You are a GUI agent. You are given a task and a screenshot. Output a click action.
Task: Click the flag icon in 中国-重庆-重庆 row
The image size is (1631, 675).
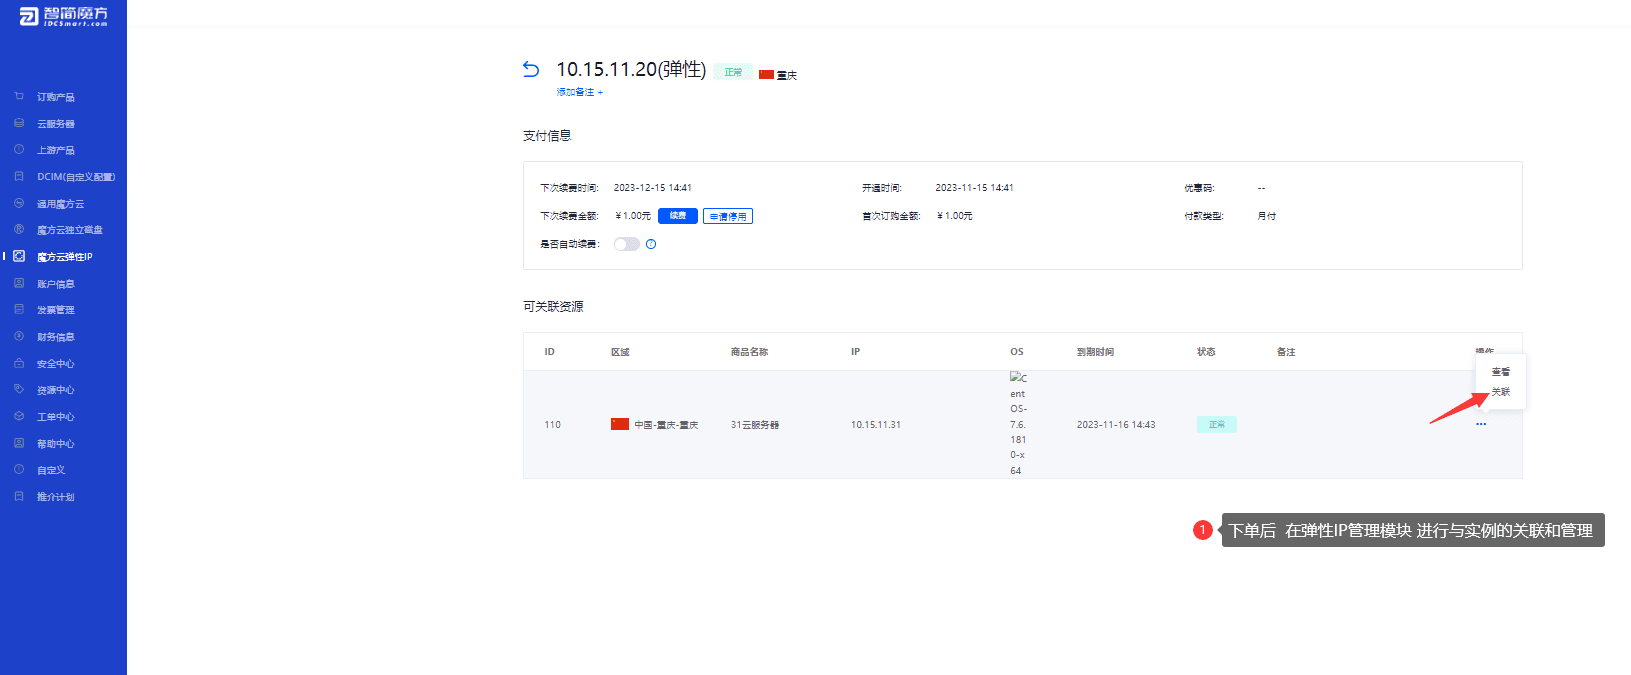tap(620, 424)
